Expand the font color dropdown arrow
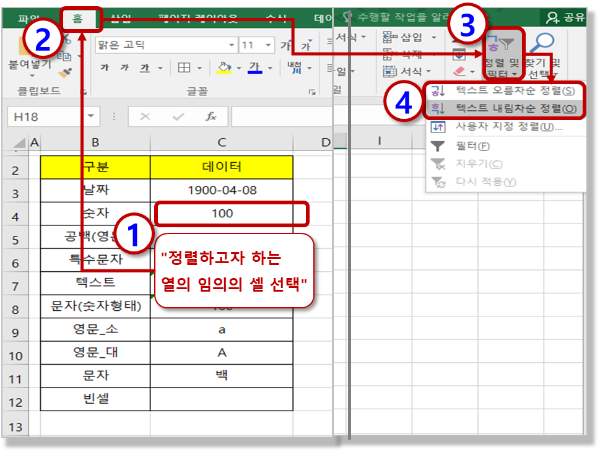This screenshot has height=452, width=600. point(270,68)
